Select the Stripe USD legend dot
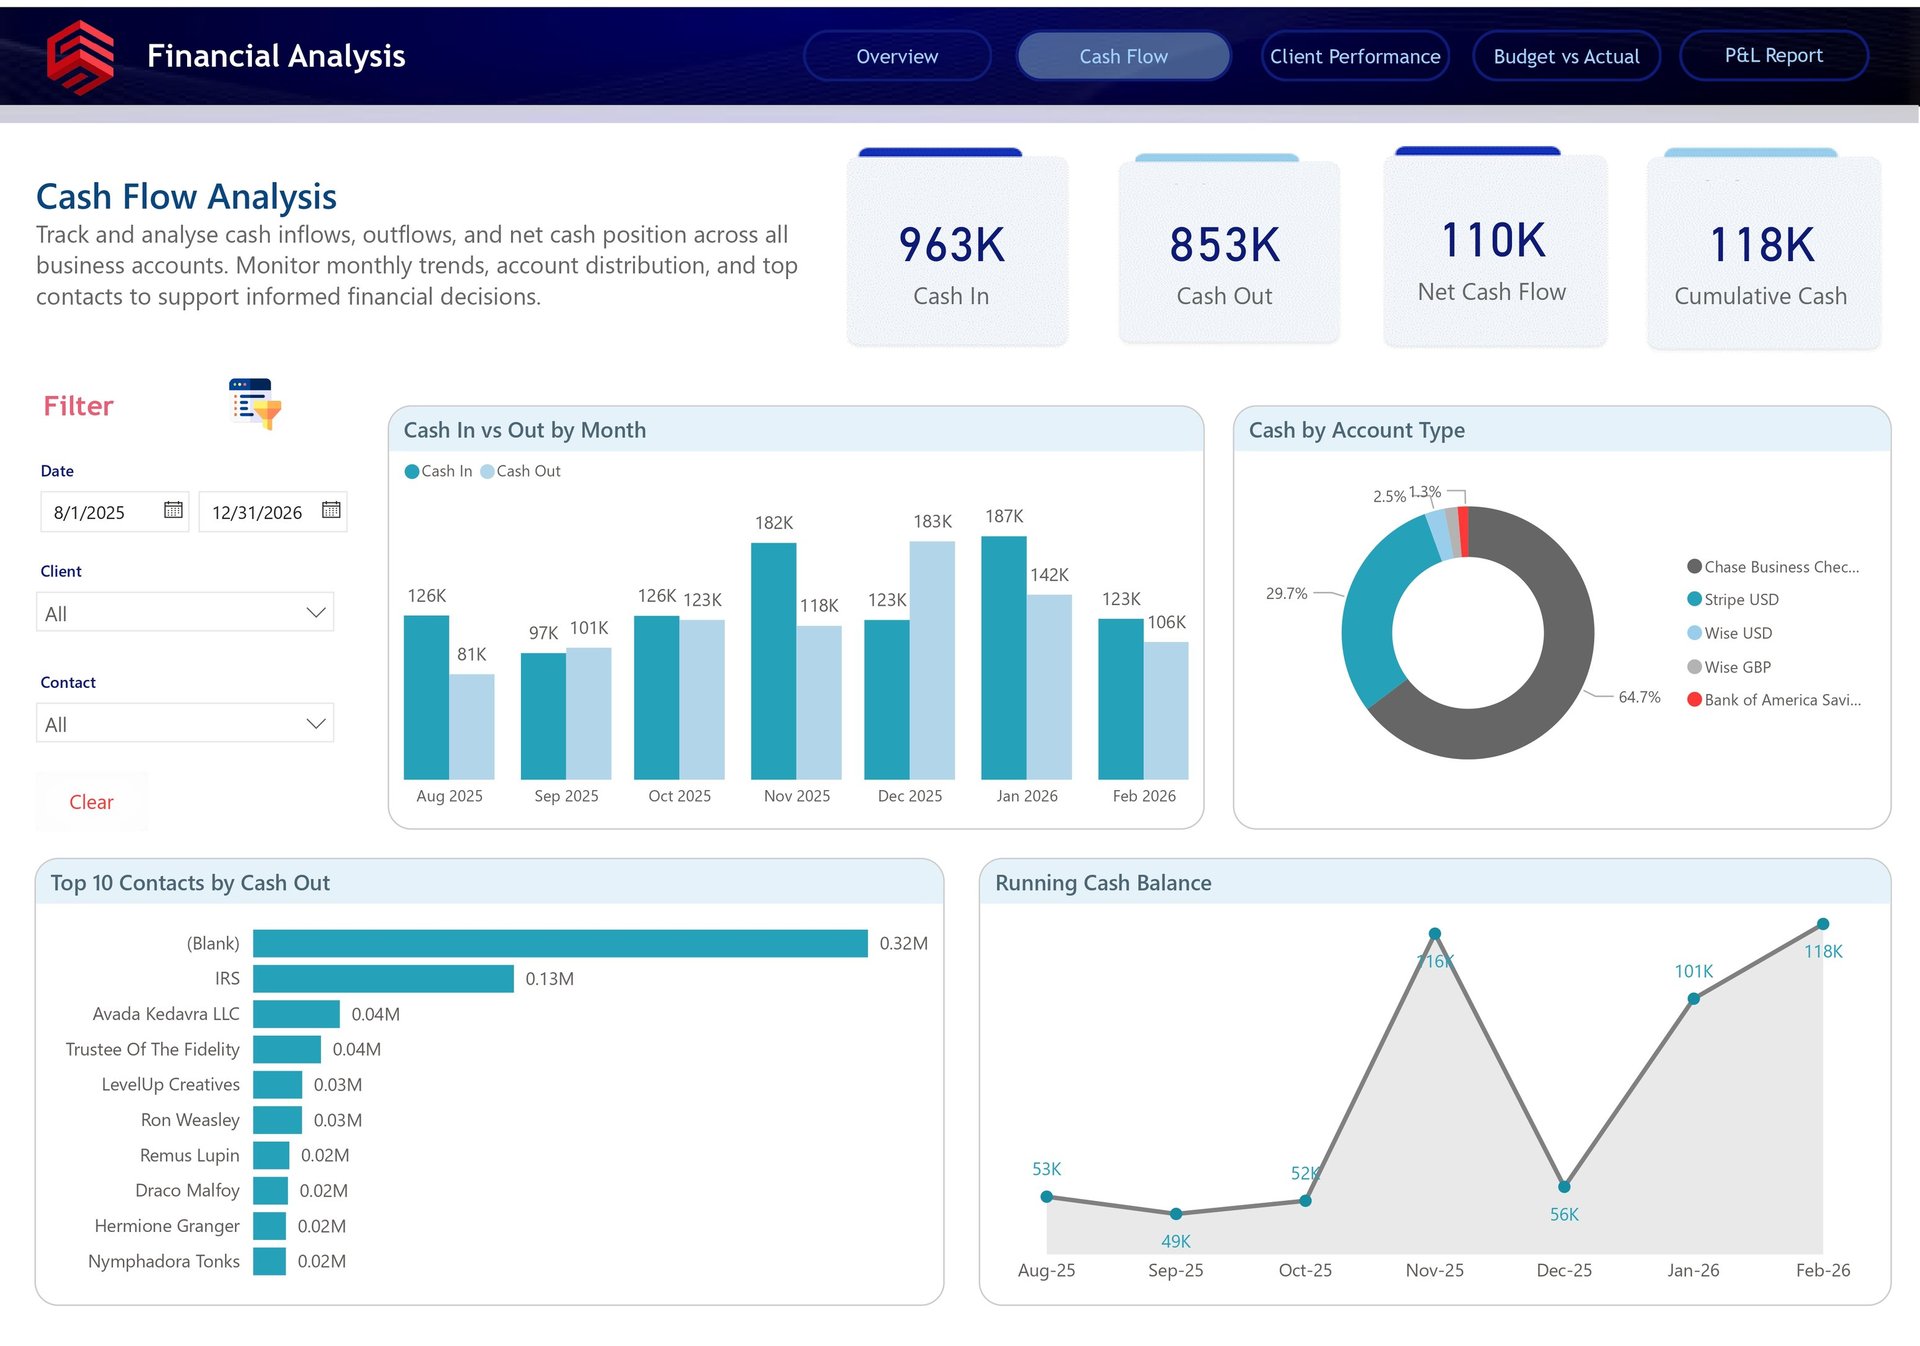This screenshot has height=1346, width=1920. point(1694,599)
